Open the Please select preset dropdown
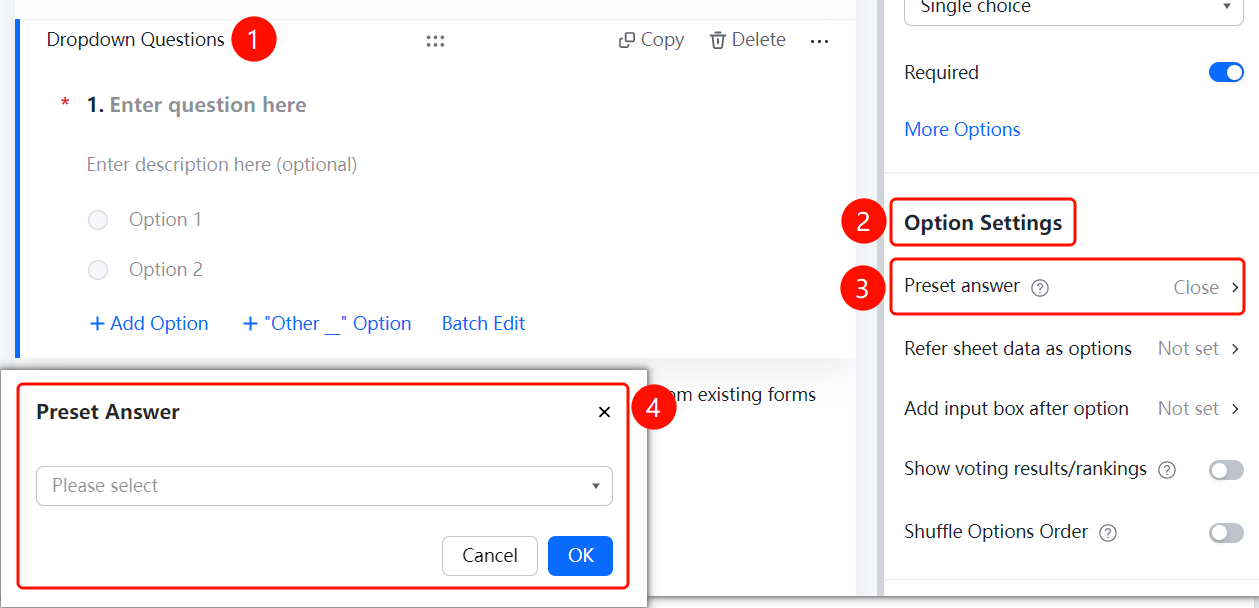 pos(324,486)
